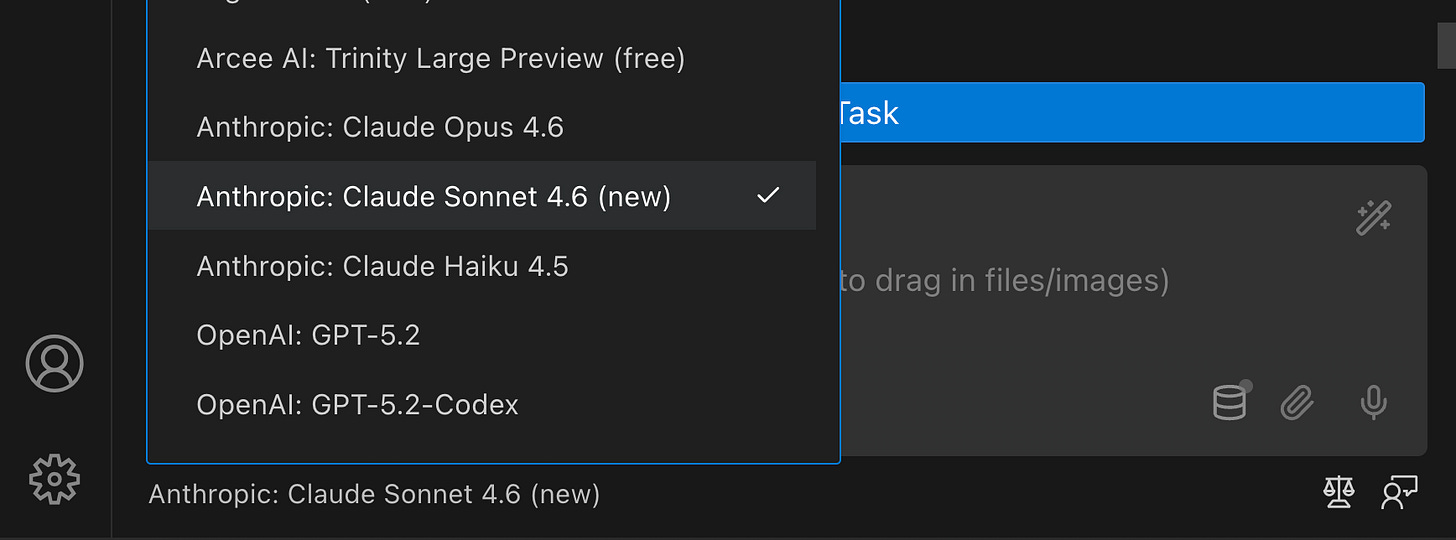
Task: Select Anthropic: Claude Sonnet 4.6 (new) option
Action: [x=433, y=197]
